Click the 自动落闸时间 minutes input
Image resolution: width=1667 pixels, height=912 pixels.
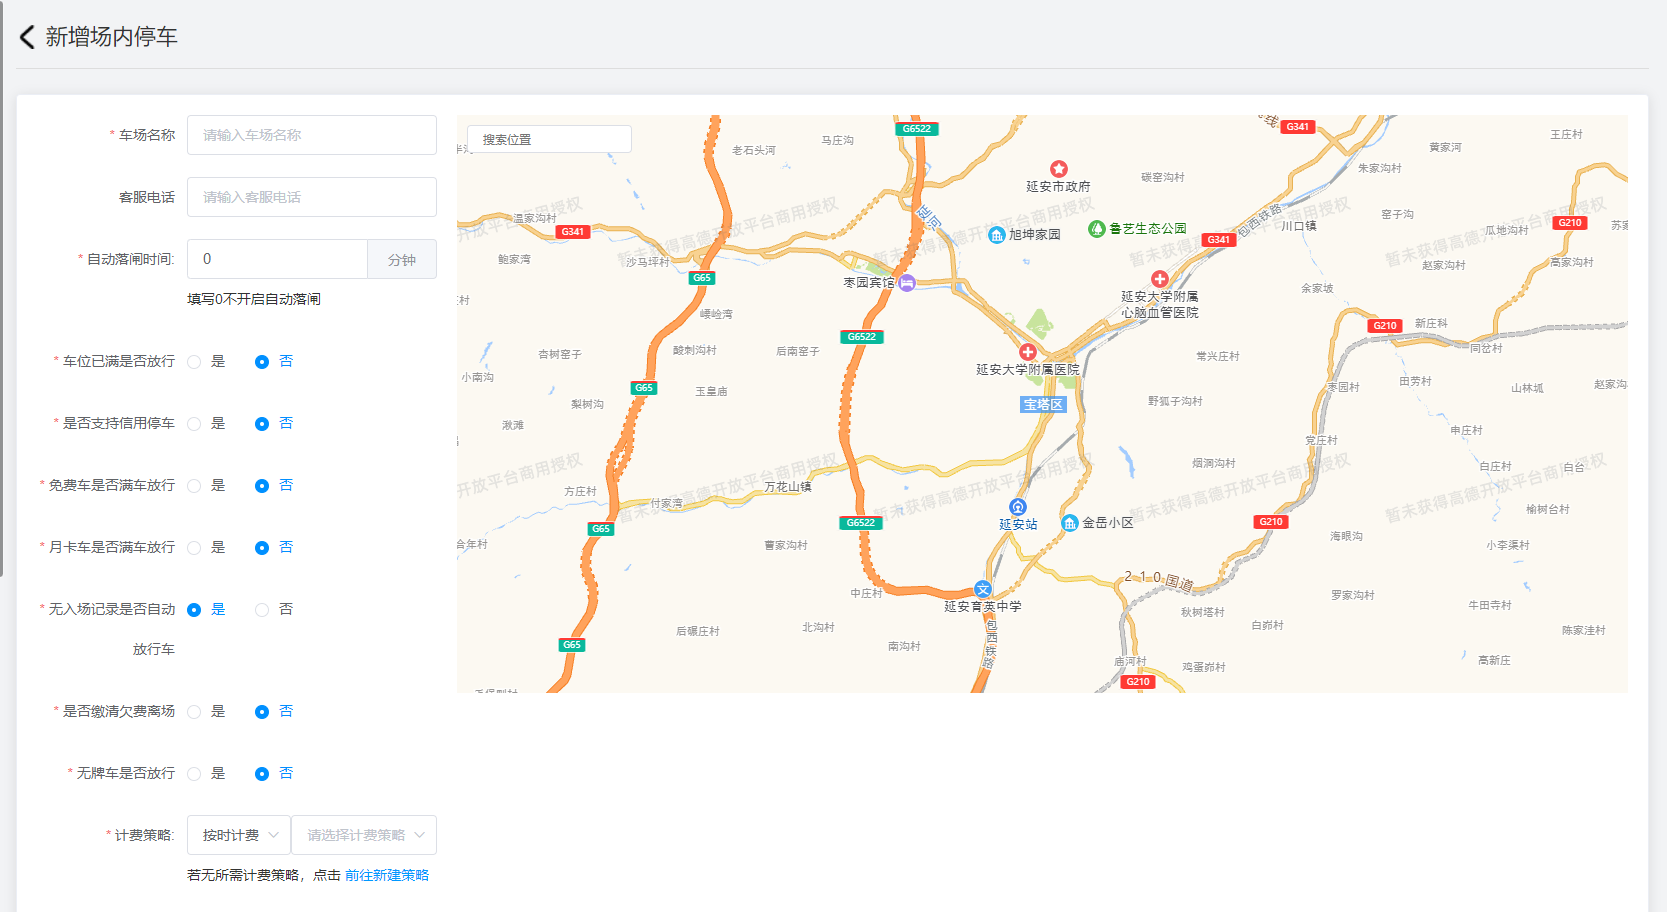tap(278, 259)
